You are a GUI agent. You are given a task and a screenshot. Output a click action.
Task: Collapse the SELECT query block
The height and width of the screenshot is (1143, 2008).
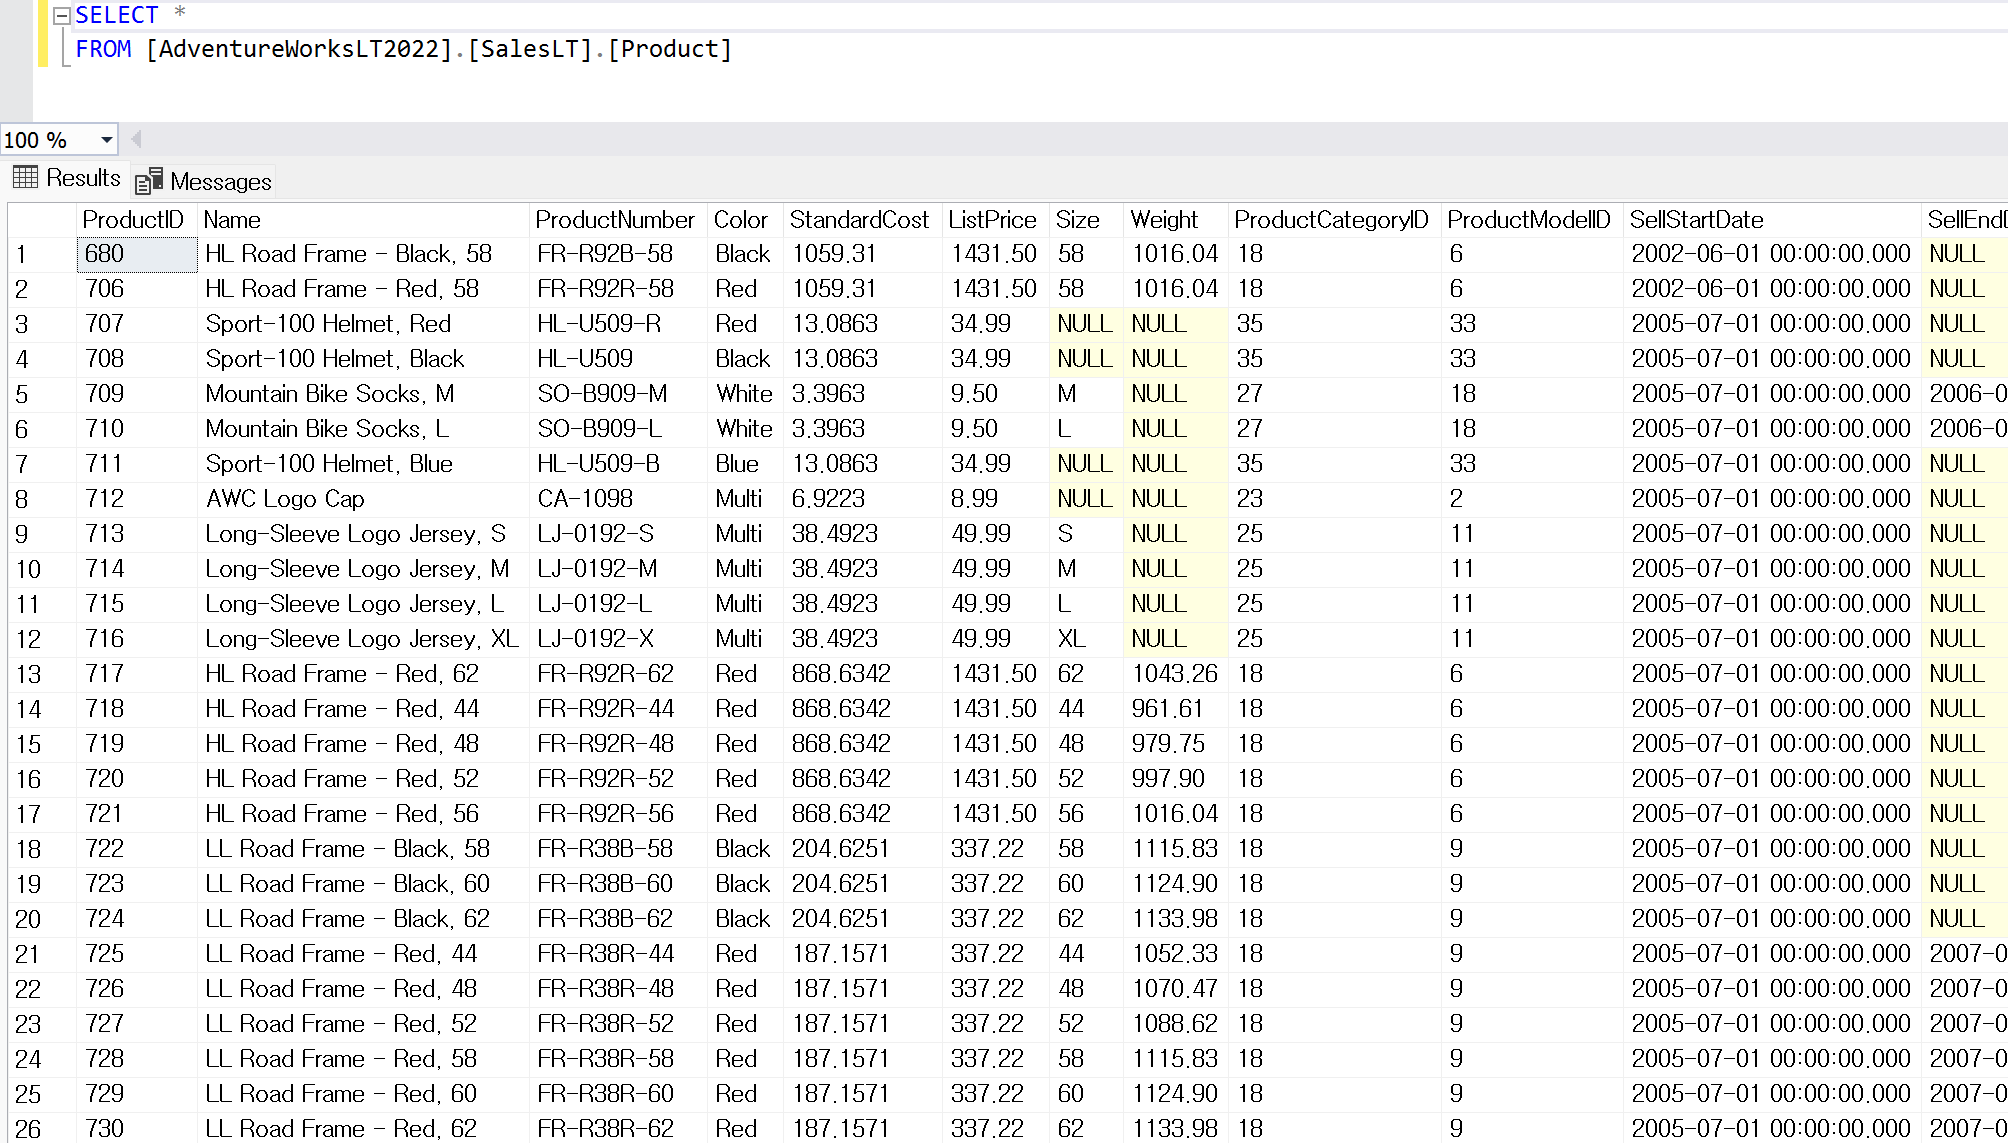62,16
